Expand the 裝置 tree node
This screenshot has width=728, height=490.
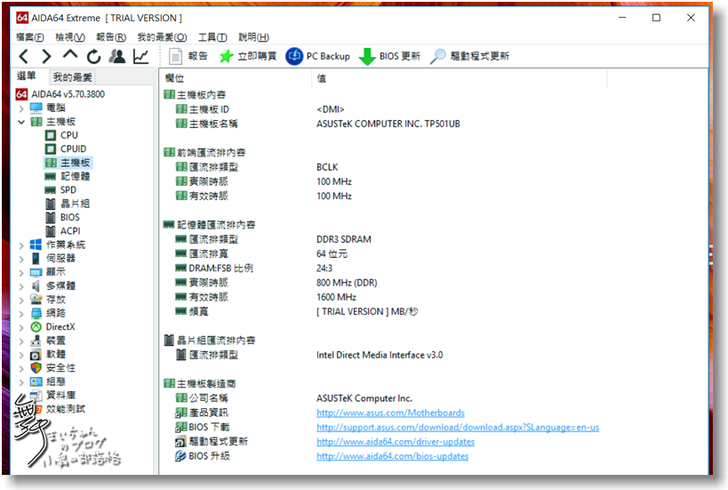[x=21, y=341]
